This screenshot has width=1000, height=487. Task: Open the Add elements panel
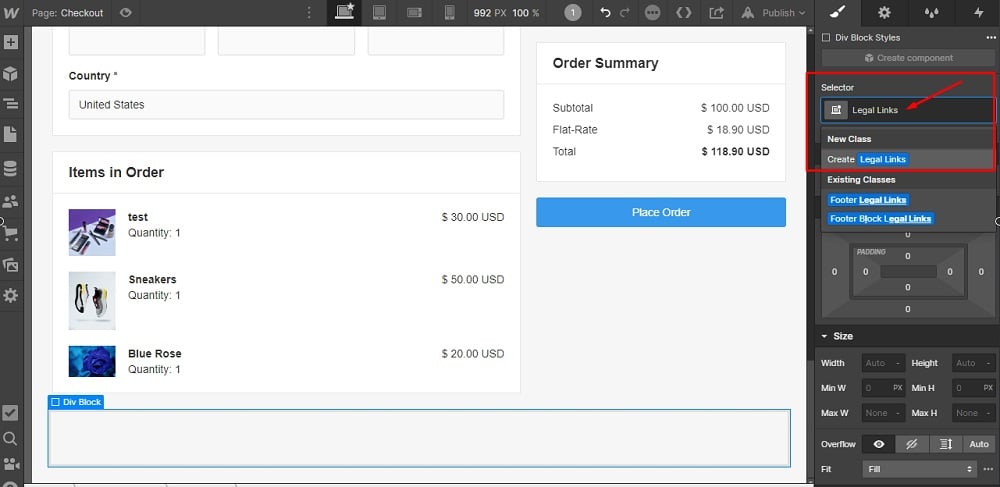click(11, 43)
